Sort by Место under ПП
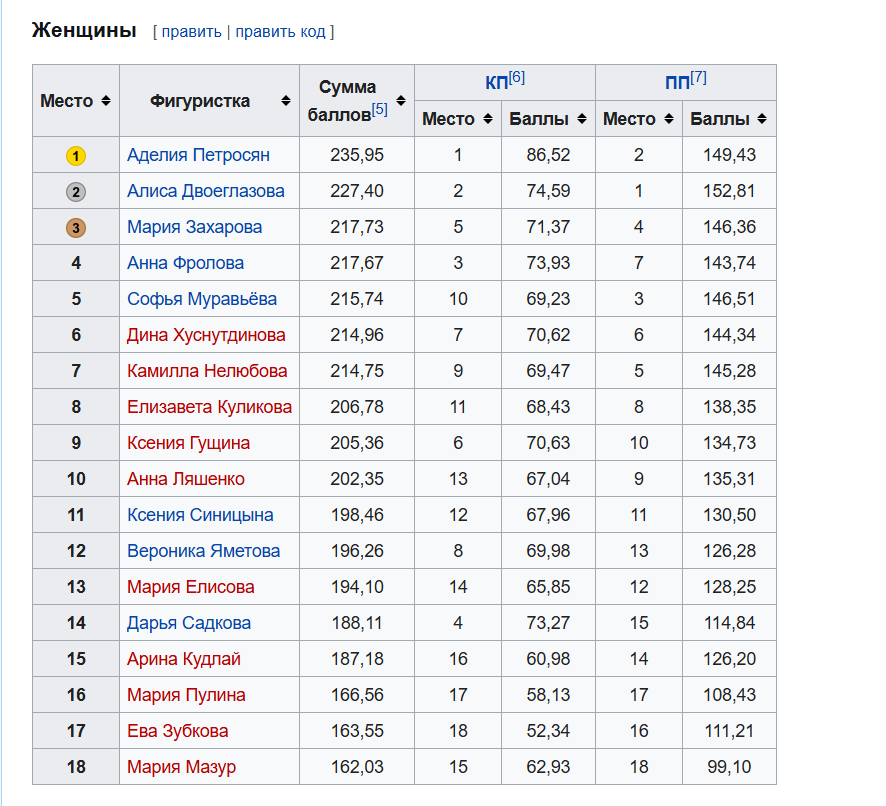Image resolution: width=886 pixels, height=806 pixels. tap(669, 119)
